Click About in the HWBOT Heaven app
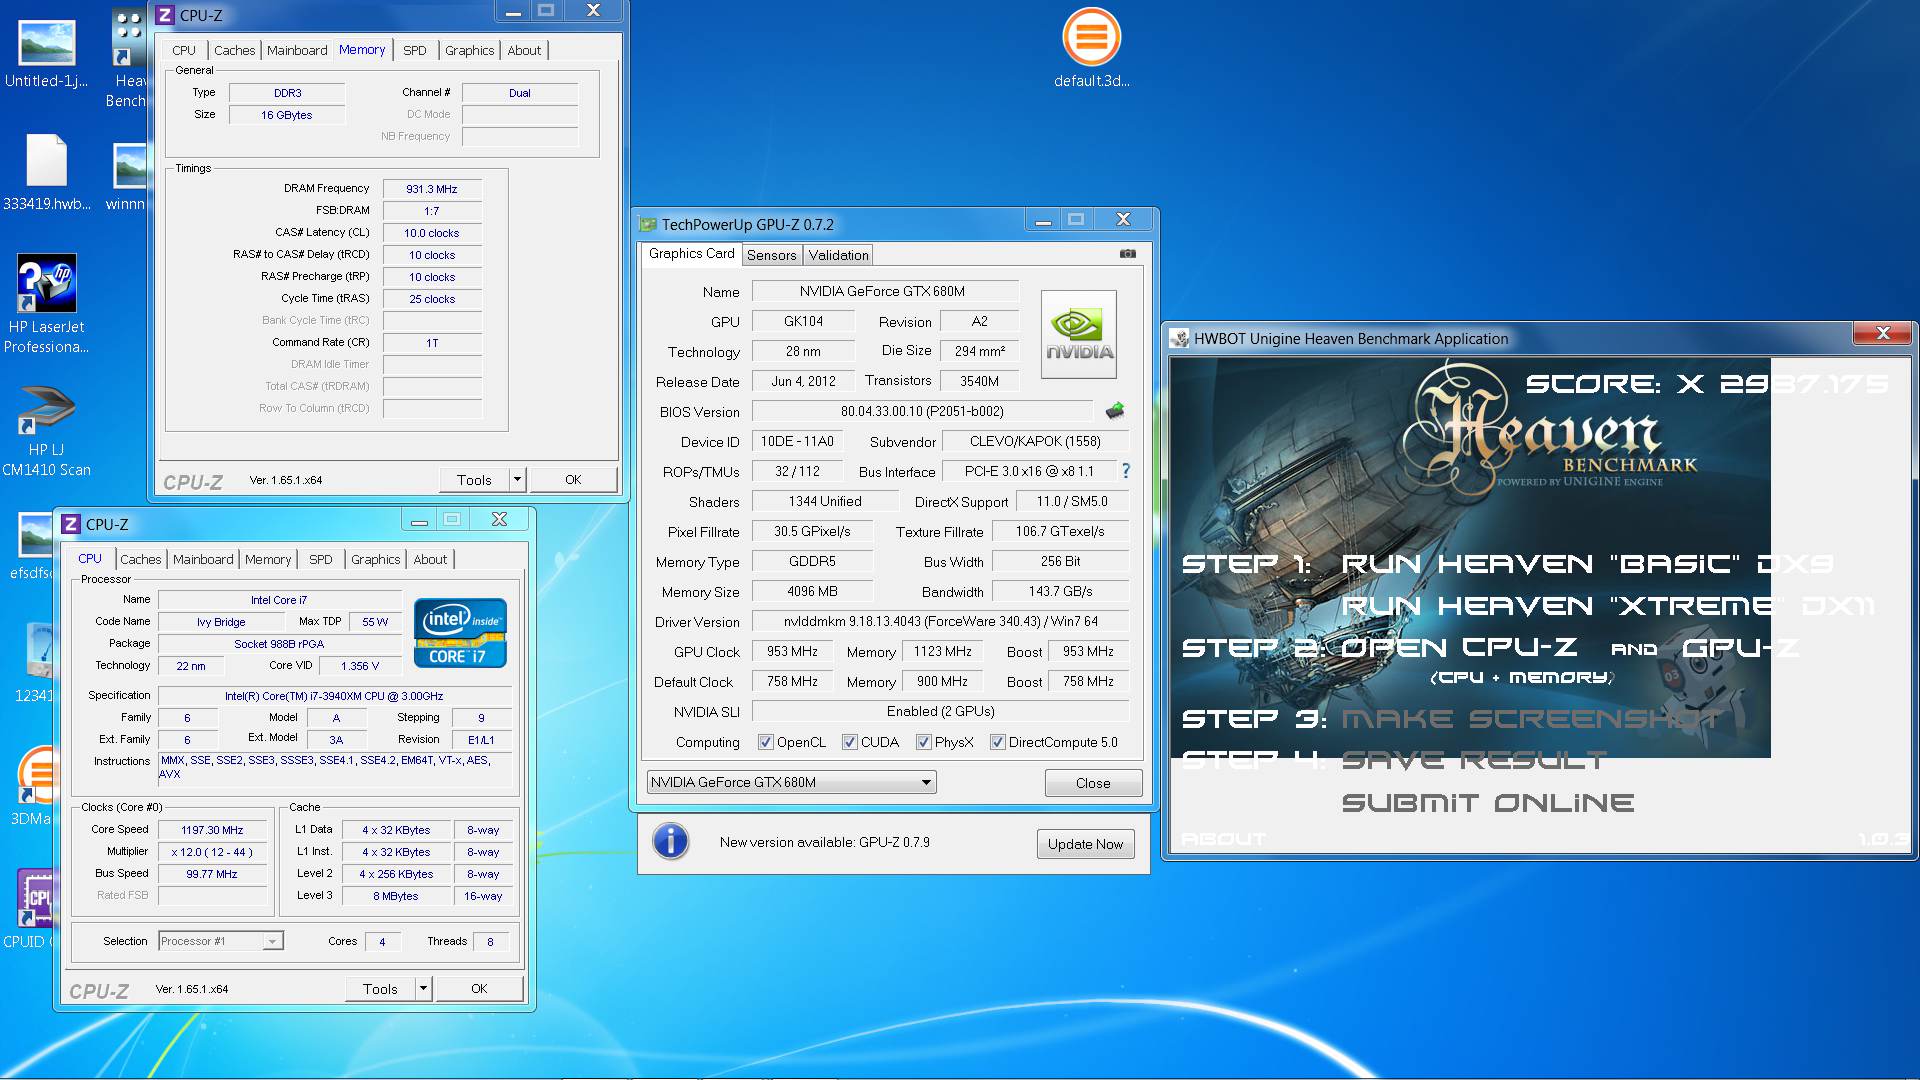1920x1080 pixels. [1223, 839]
